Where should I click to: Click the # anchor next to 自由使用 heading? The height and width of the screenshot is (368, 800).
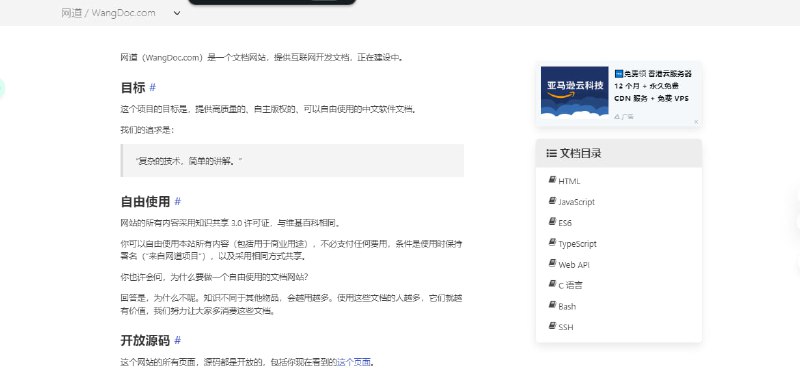[x=178, y=202]
